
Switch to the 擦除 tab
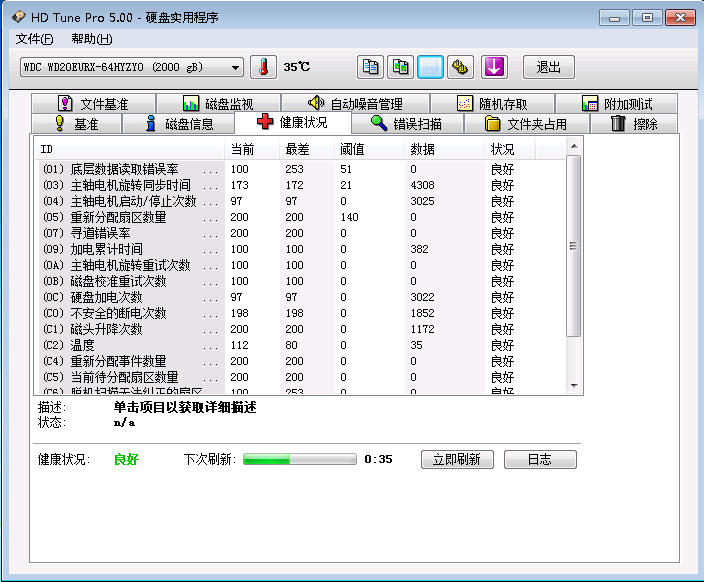point(634,123)
